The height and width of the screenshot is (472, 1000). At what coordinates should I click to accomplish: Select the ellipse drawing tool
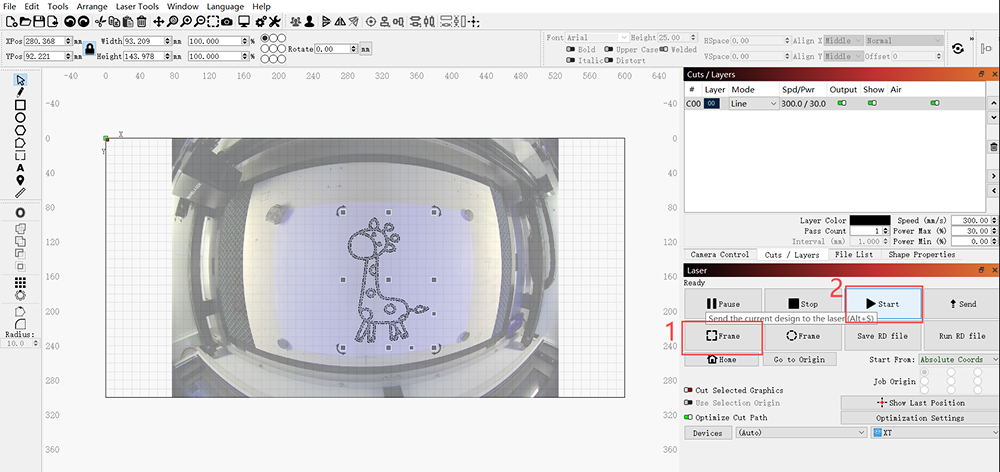tap(20, 117)
